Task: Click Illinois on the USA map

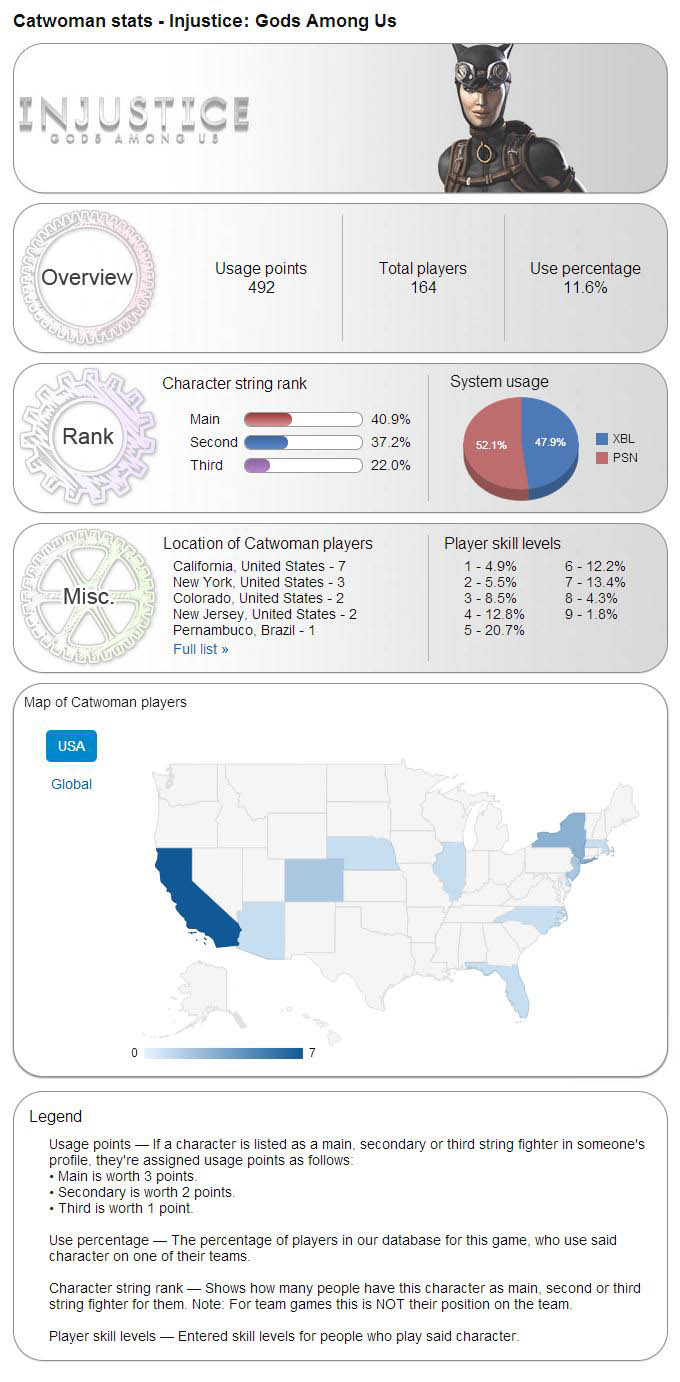Action: tap(450, 868)
